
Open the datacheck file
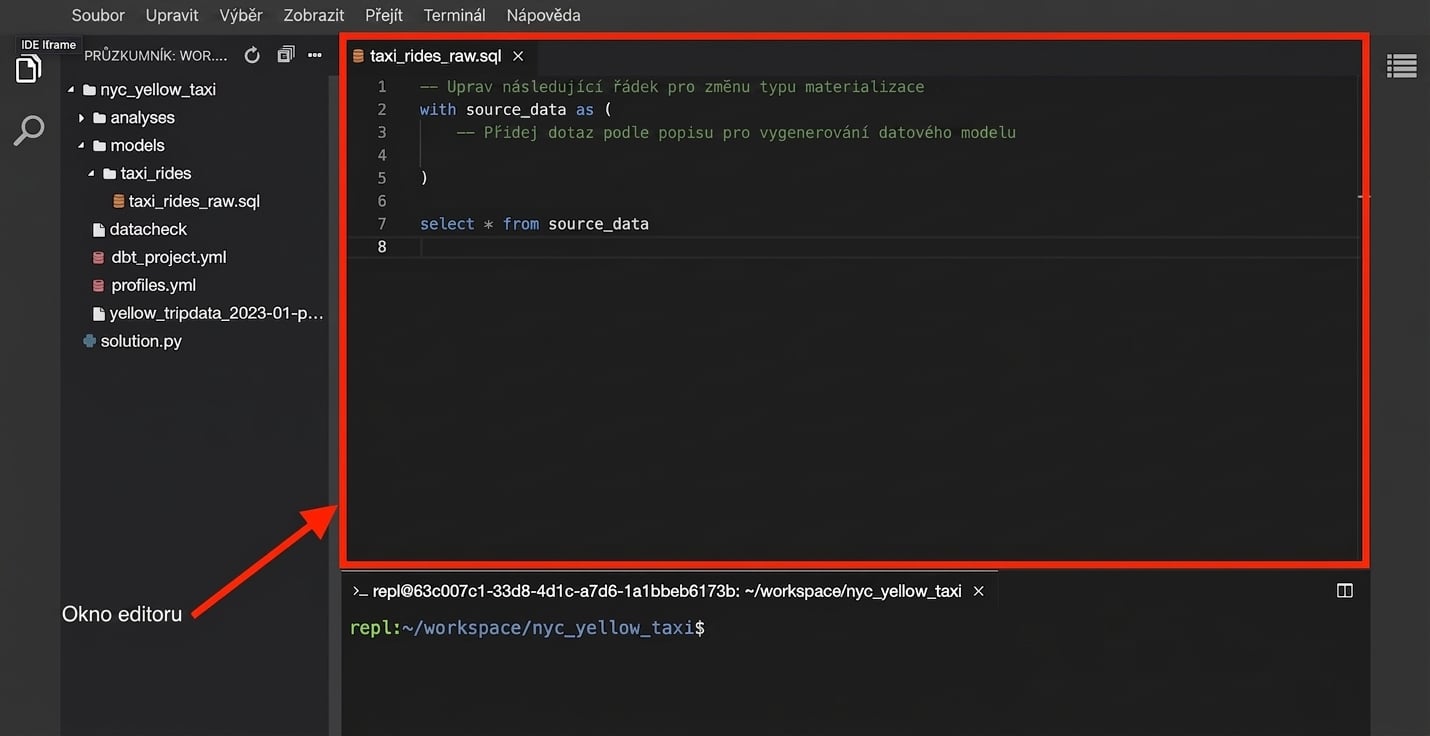pos(148,229)
